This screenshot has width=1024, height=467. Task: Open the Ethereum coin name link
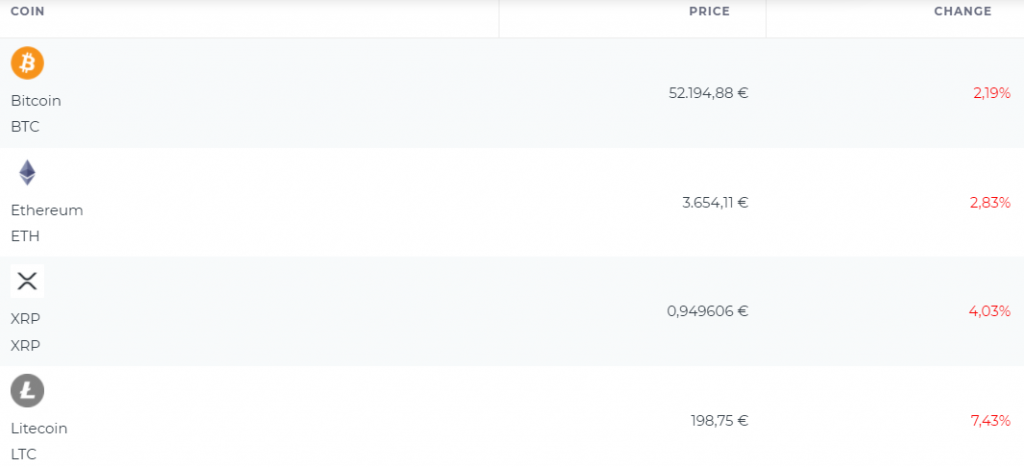[x=47, y=210]
